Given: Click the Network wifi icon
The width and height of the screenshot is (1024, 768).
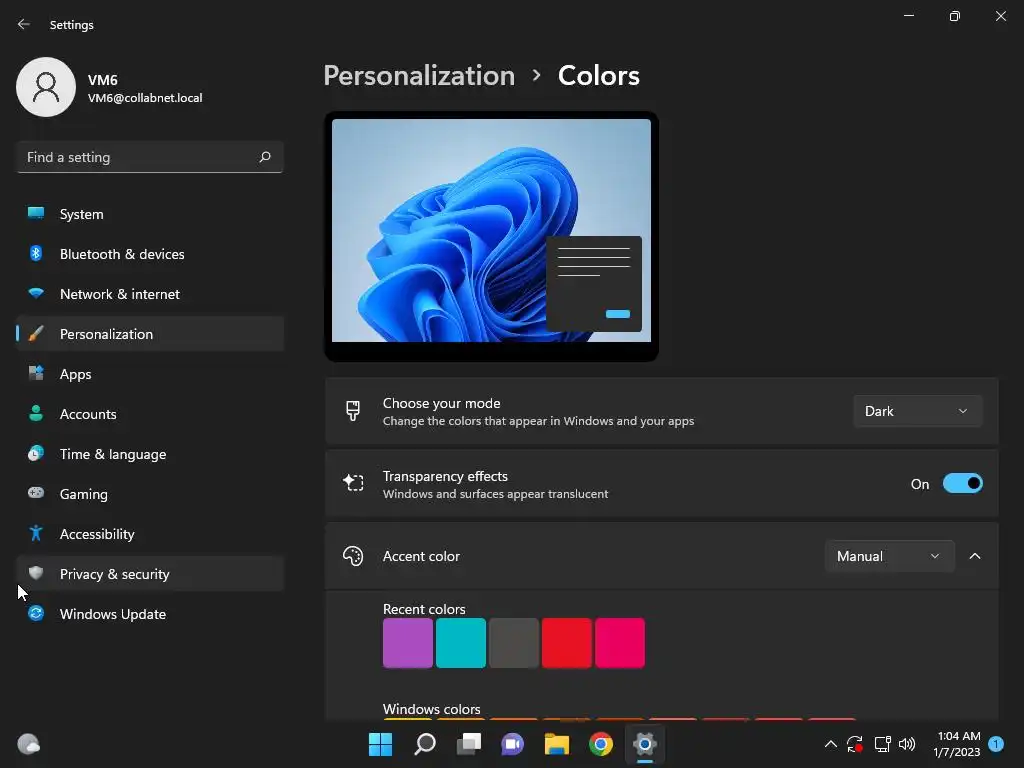Looking at the screenshot, I should click(36, 294).
